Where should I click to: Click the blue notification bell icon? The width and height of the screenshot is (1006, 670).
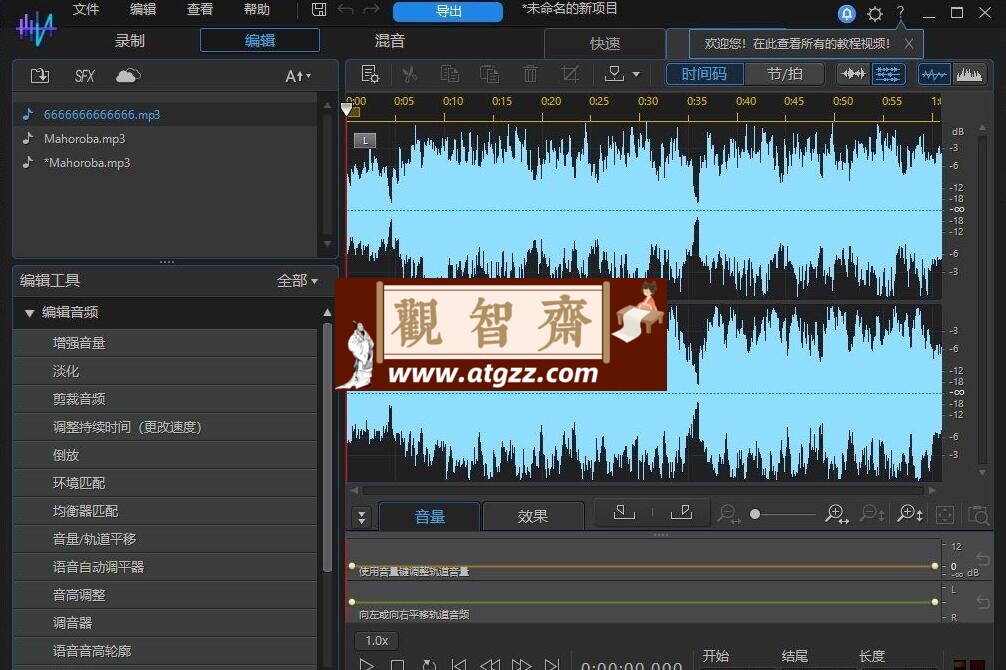(847, 13)
